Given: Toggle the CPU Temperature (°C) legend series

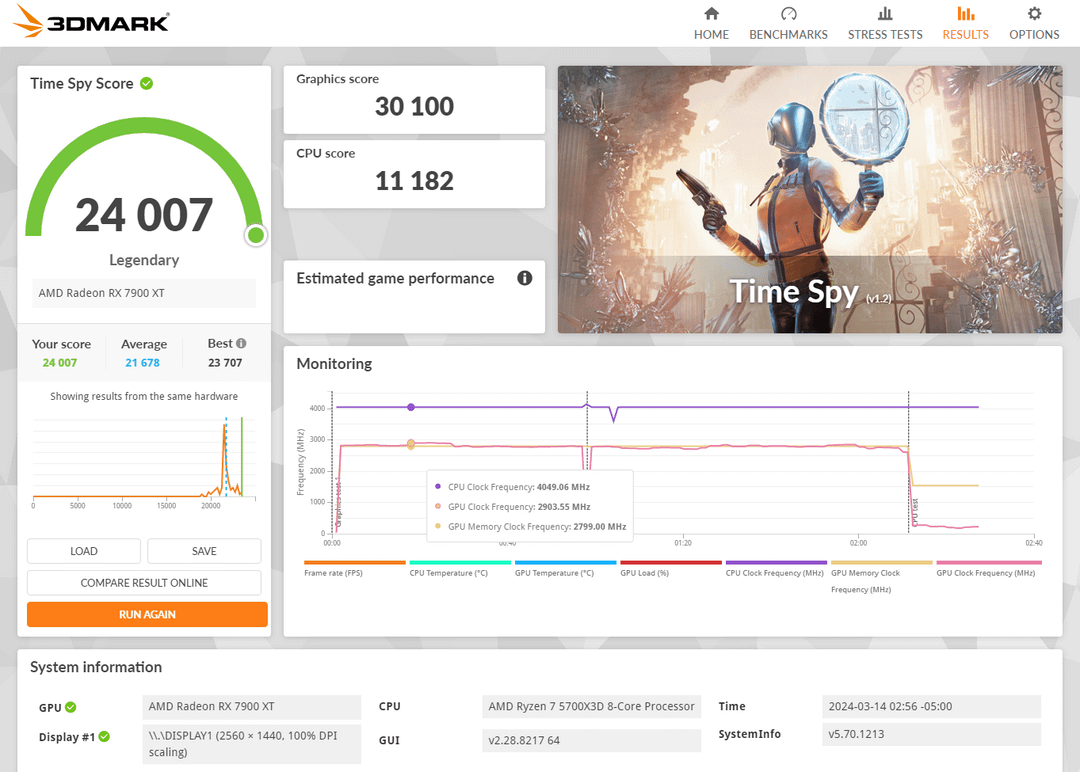Looking at the screenshot, I should tap(459, 568).
